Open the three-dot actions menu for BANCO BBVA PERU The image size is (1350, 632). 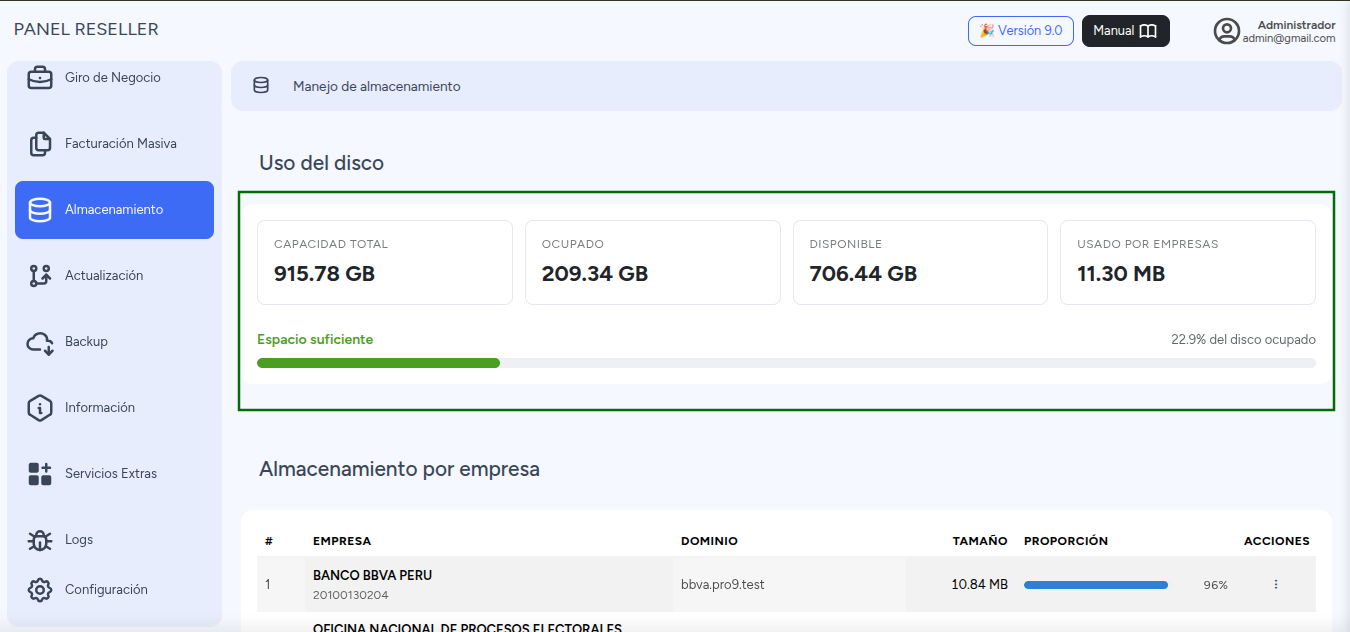pyautogui.click(x=1276, y=584)
